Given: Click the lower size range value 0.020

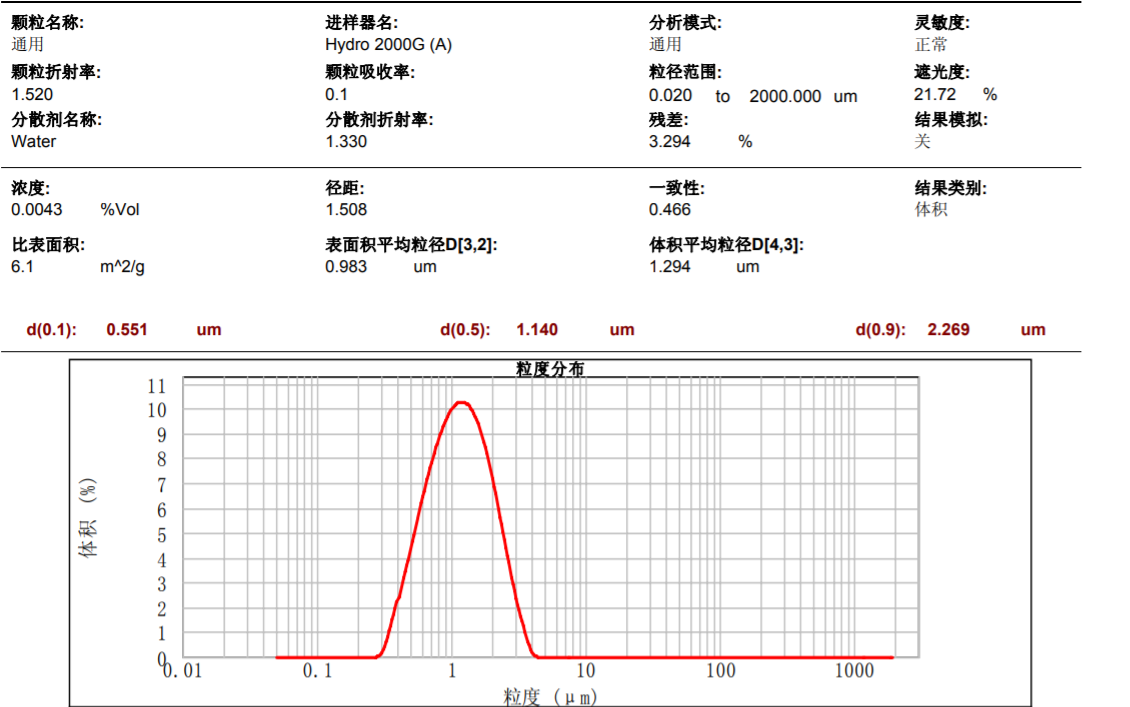Looking at the screenshot, I should click(670, 96).
